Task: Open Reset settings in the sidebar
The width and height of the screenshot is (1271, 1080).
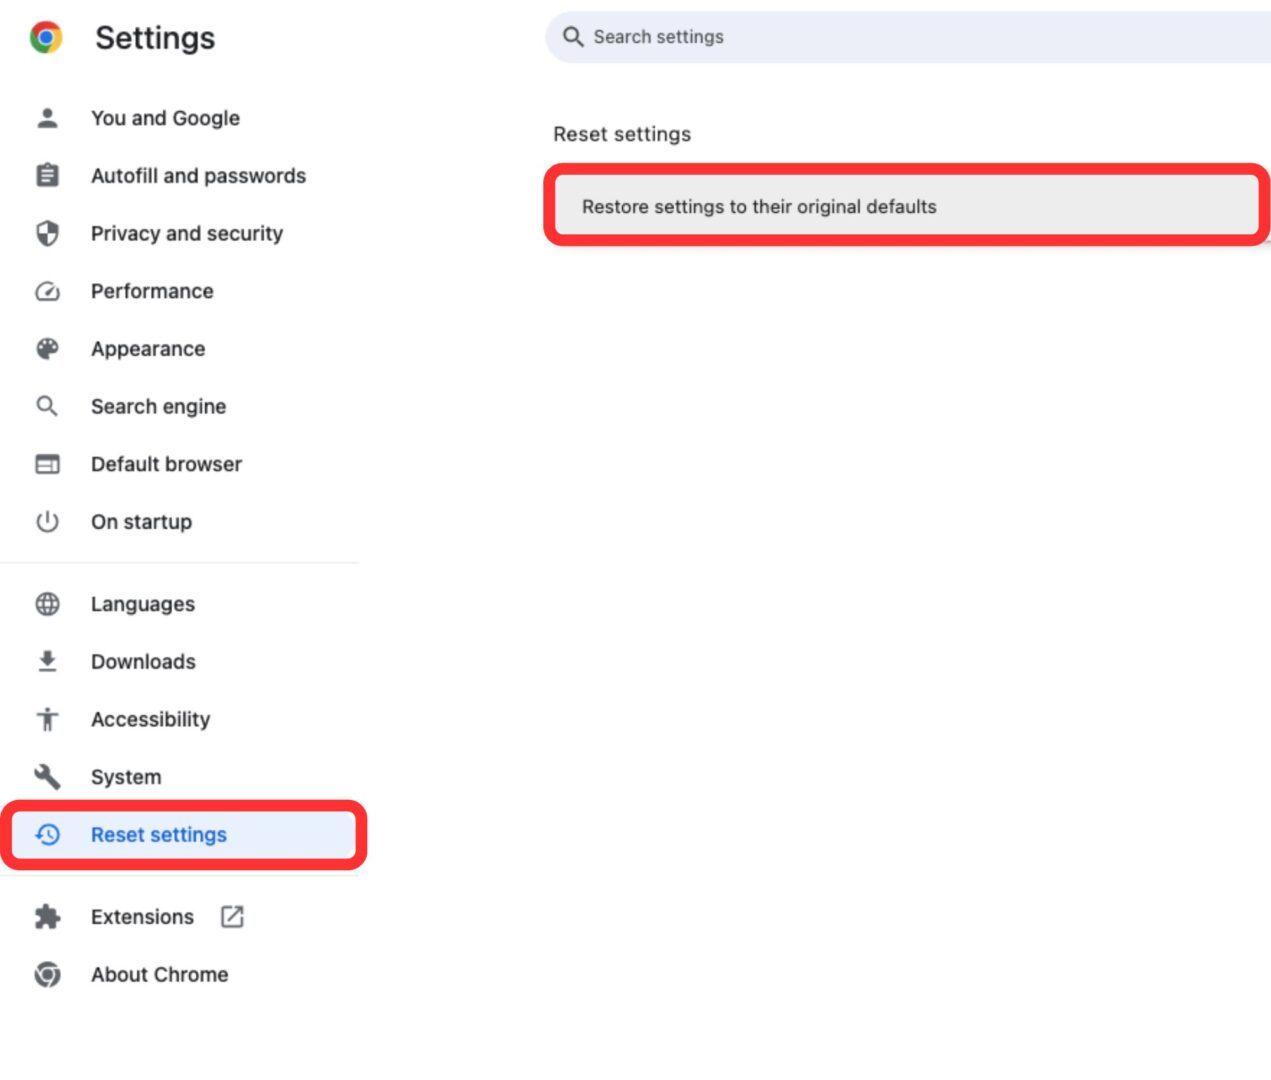Action: [158, 834]
